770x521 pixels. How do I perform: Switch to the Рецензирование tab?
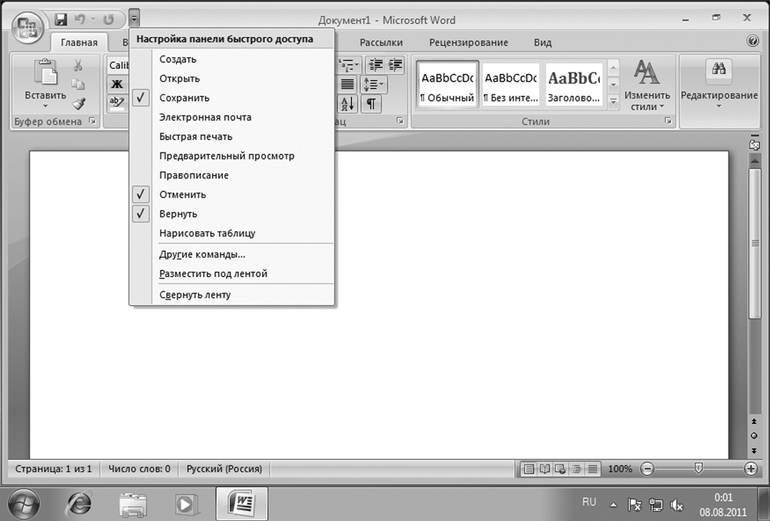click(x=468, y=43)
